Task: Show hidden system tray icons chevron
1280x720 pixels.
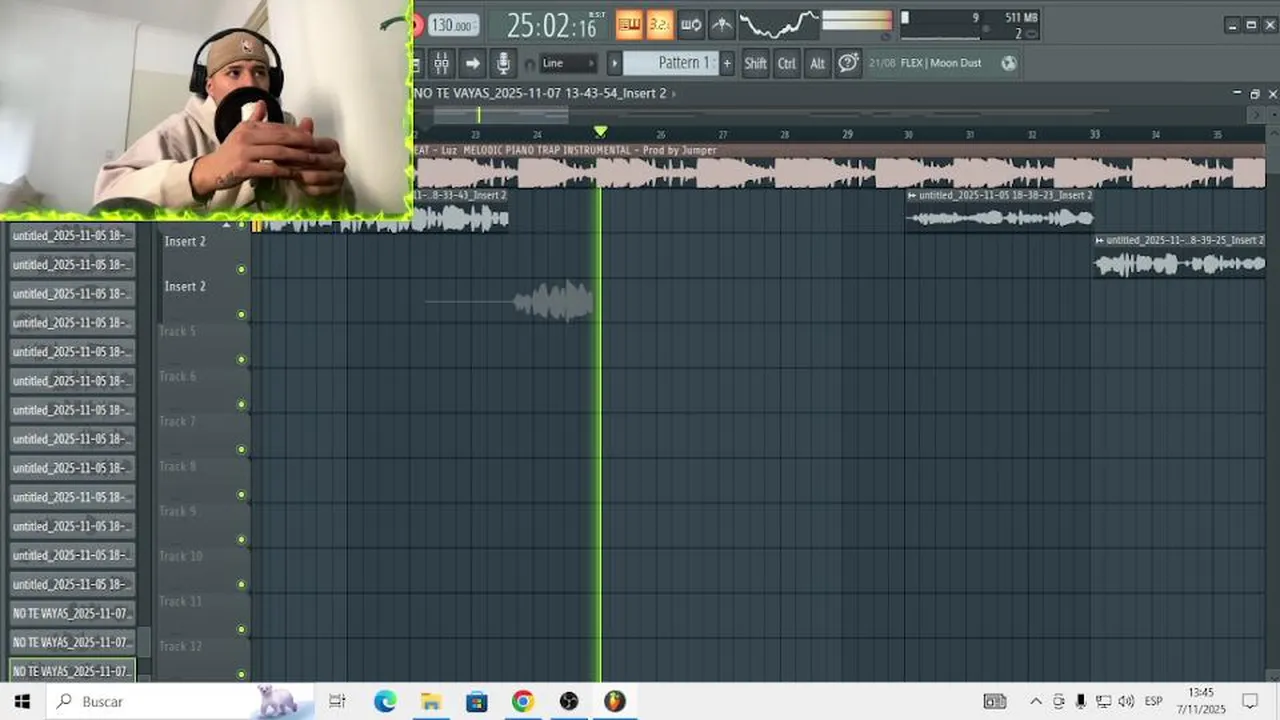Action: (1036, 702)
